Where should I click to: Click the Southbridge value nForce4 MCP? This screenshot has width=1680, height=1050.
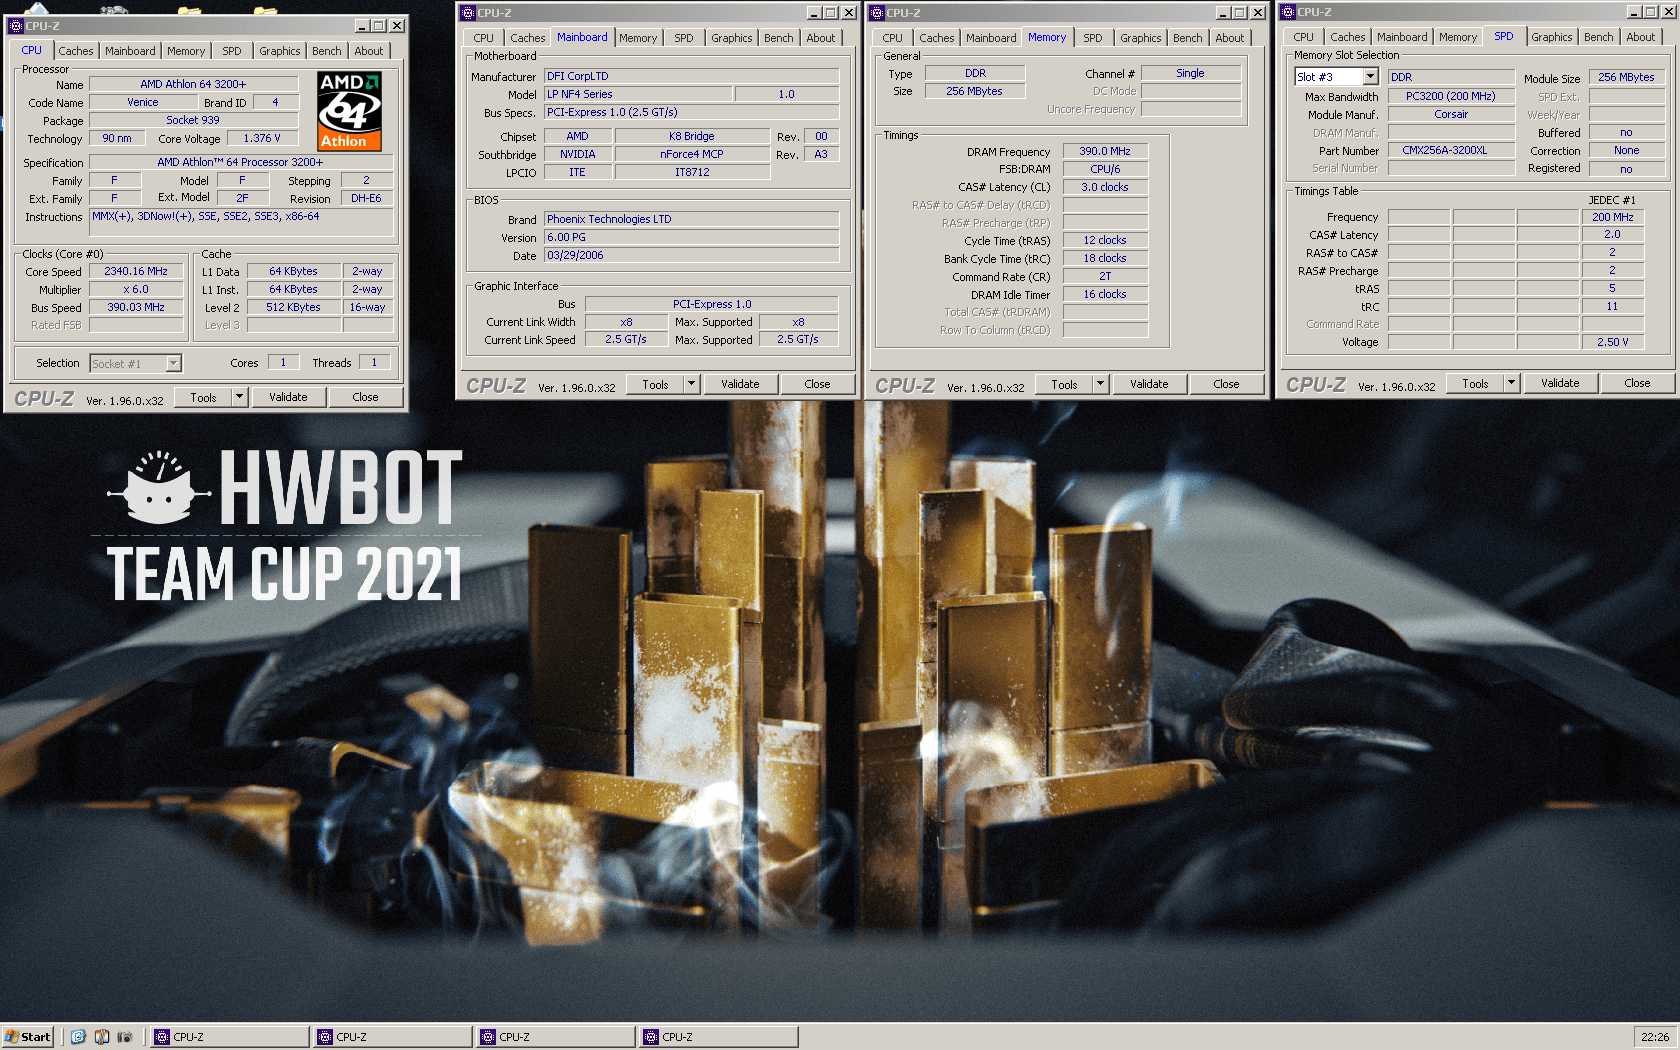click(x=692, y=154)
